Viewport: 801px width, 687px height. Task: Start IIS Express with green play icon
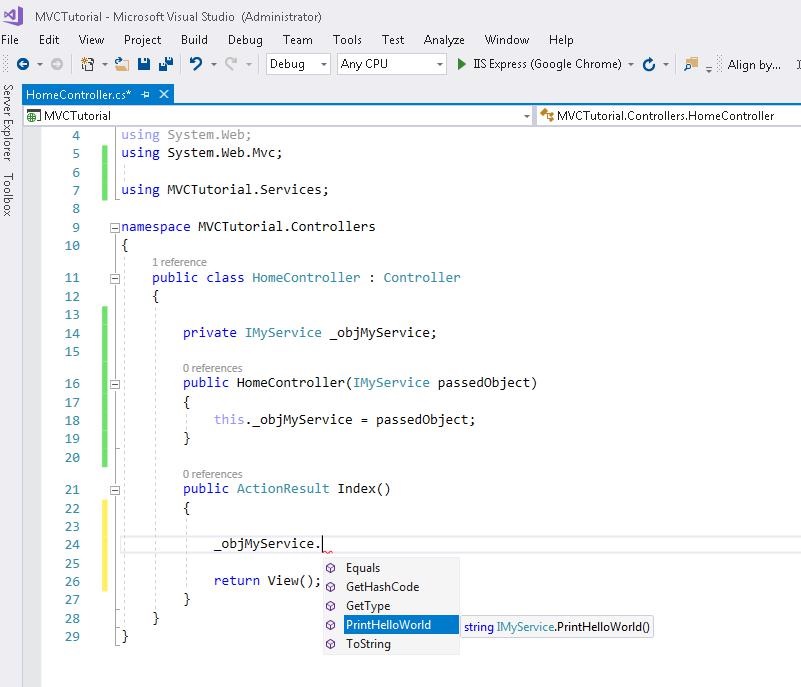click(x=462, y=64)
